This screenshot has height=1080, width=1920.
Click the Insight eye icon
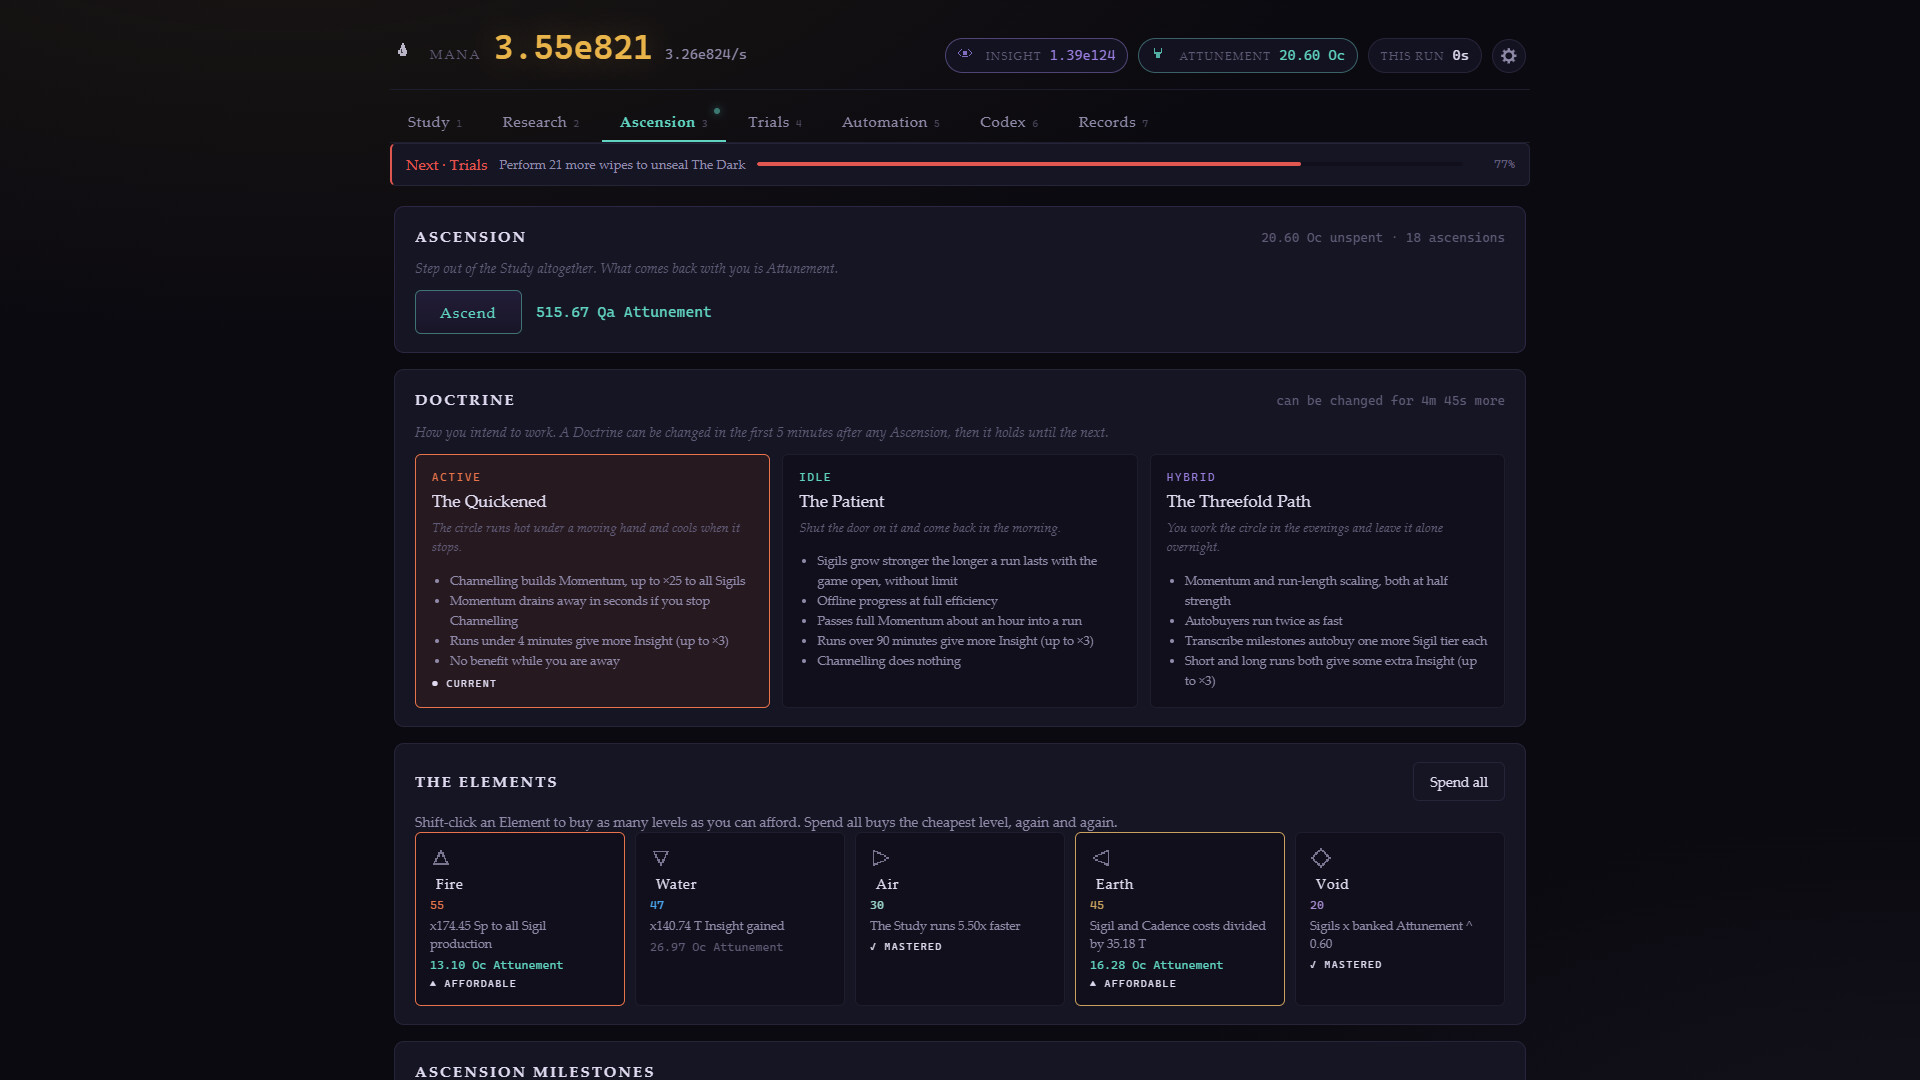[x=965, y=54]
